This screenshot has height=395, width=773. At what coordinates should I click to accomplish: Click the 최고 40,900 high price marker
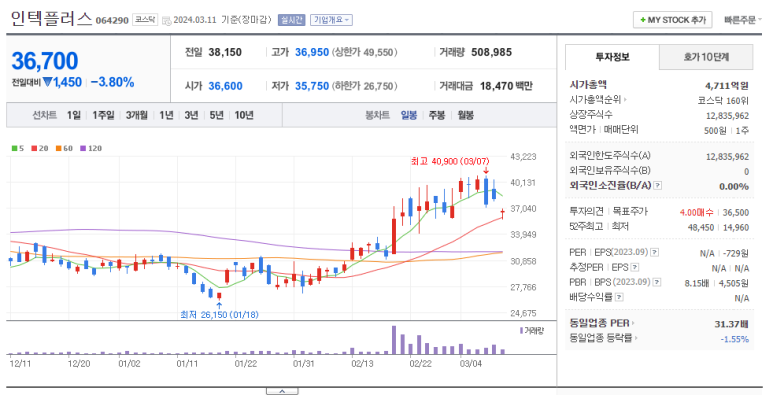(x=450, y=161)
